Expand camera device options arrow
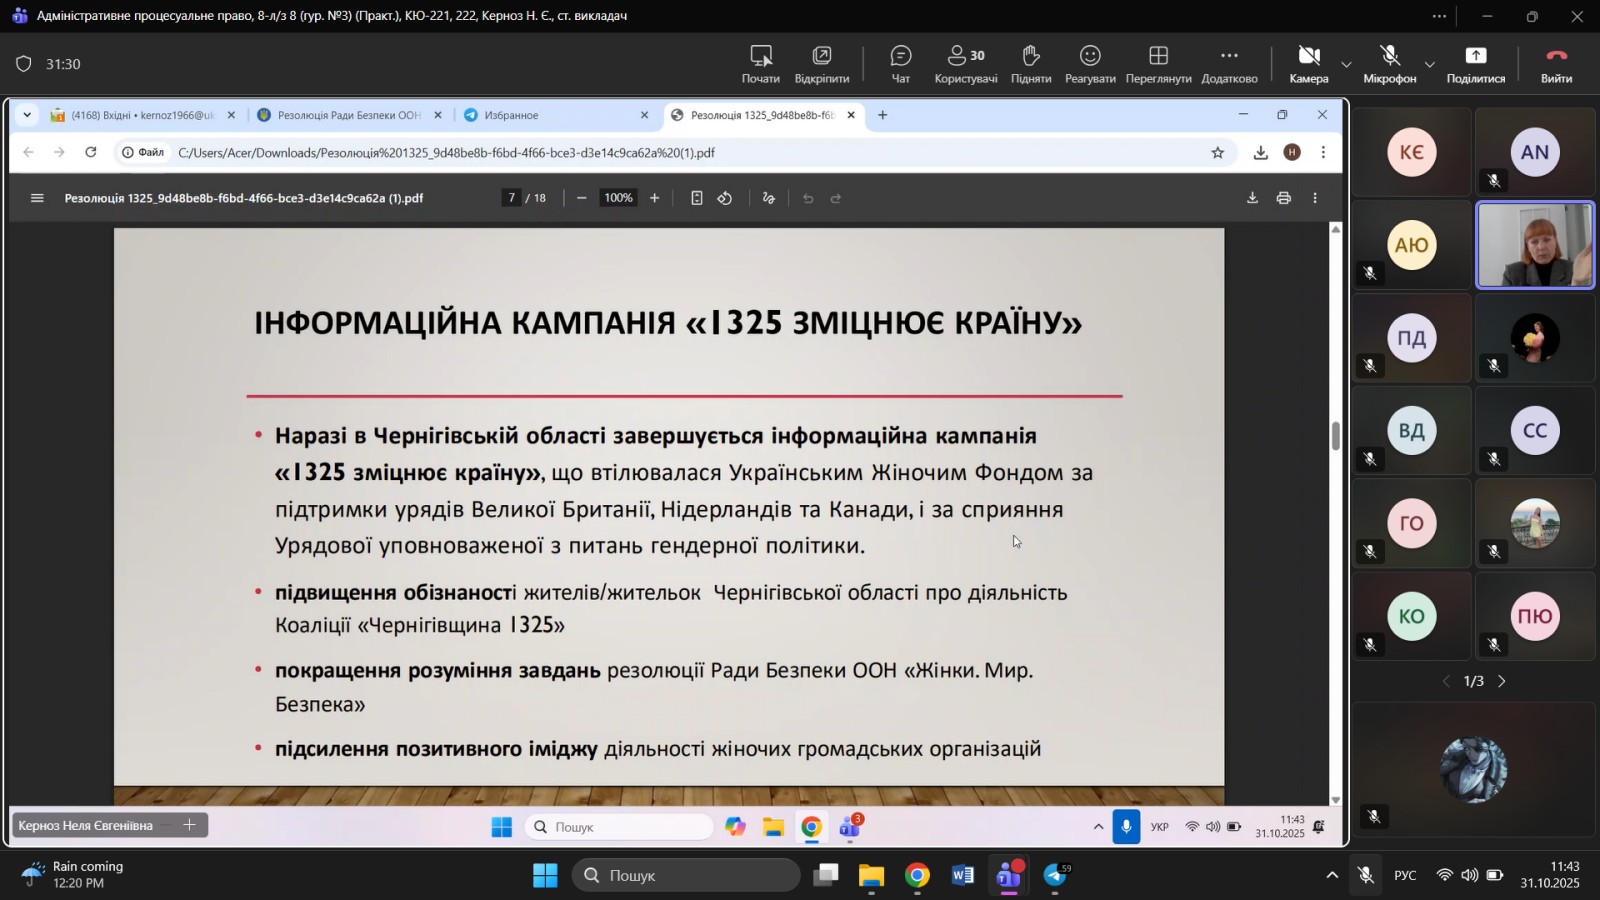The height and width of the screenshot is (900, 1600). (x=1346, y=65)
